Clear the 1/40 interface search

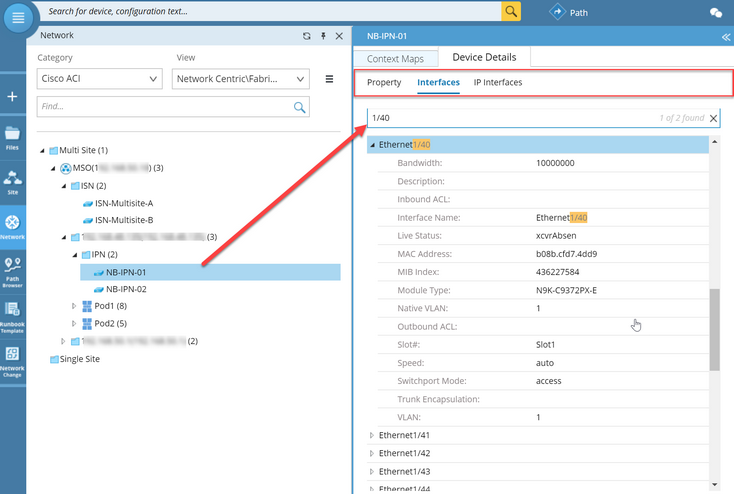tap(713, 119)
